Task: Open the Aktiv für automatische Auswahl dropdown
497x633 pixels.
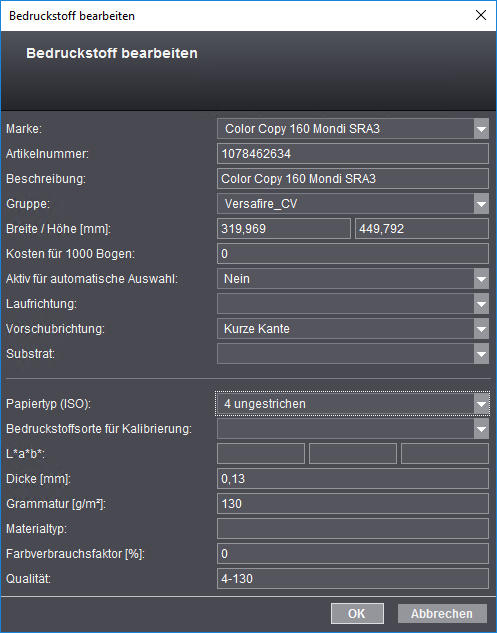Action: coord(481,279)
